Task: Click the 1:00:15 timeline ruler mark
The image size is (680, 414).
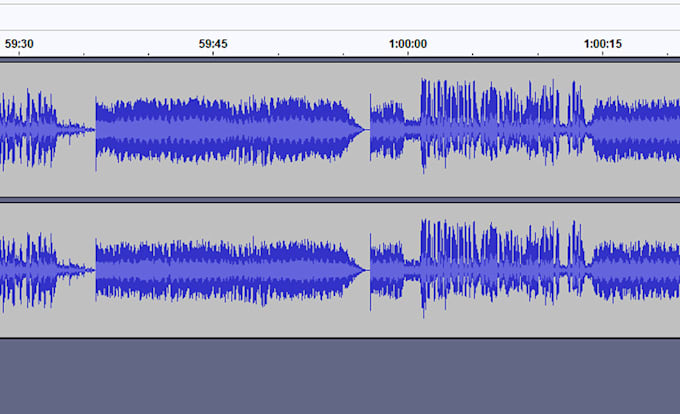Action: click(602, 44)
